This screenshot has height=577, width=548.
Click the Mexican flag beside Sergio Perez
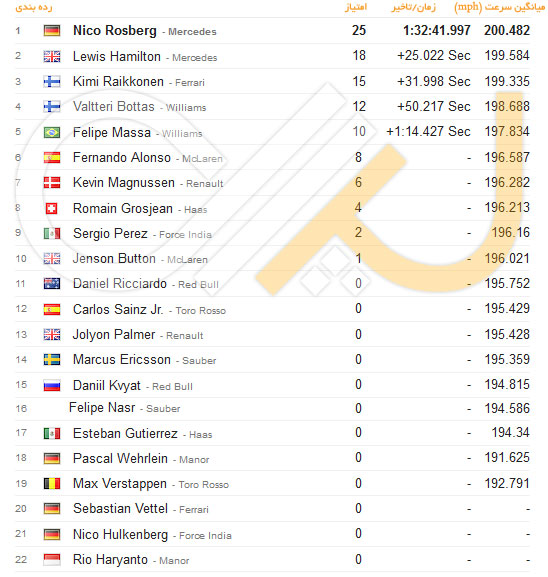52,233
